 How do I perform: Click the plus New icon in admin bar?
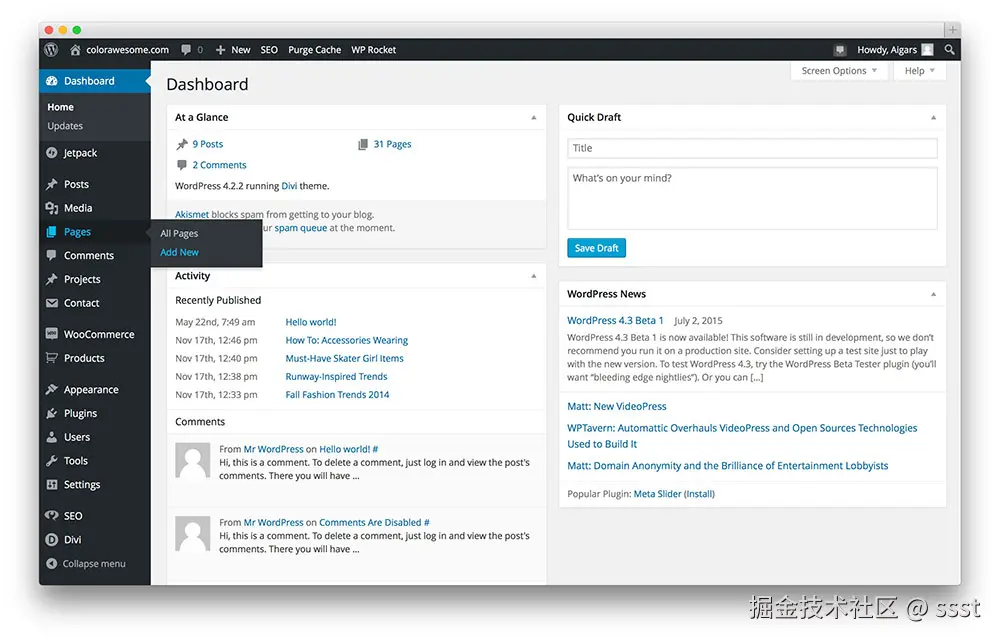pos(220,50)
